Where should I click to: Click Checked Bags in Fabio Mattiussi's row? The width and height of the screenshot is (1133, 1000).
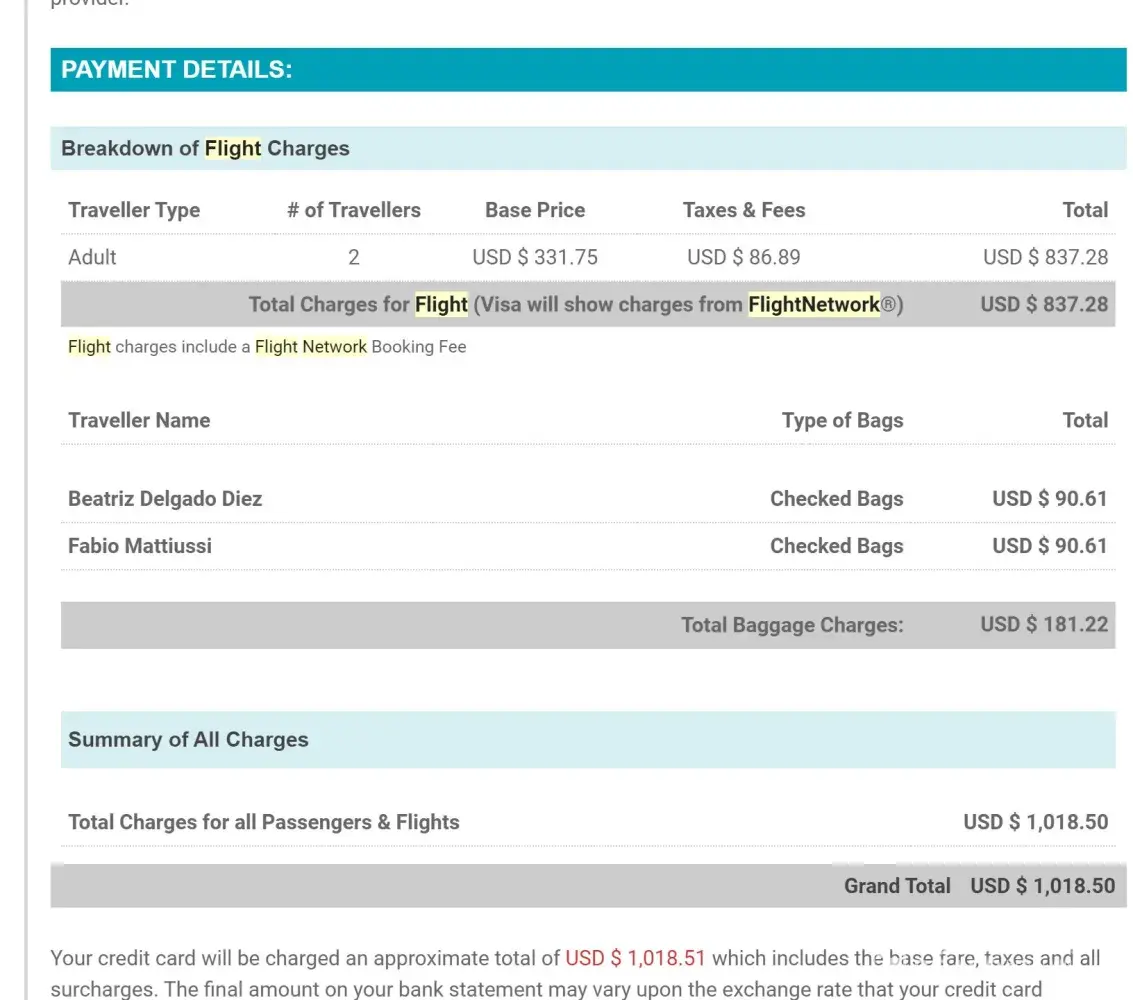pos(836,546)
